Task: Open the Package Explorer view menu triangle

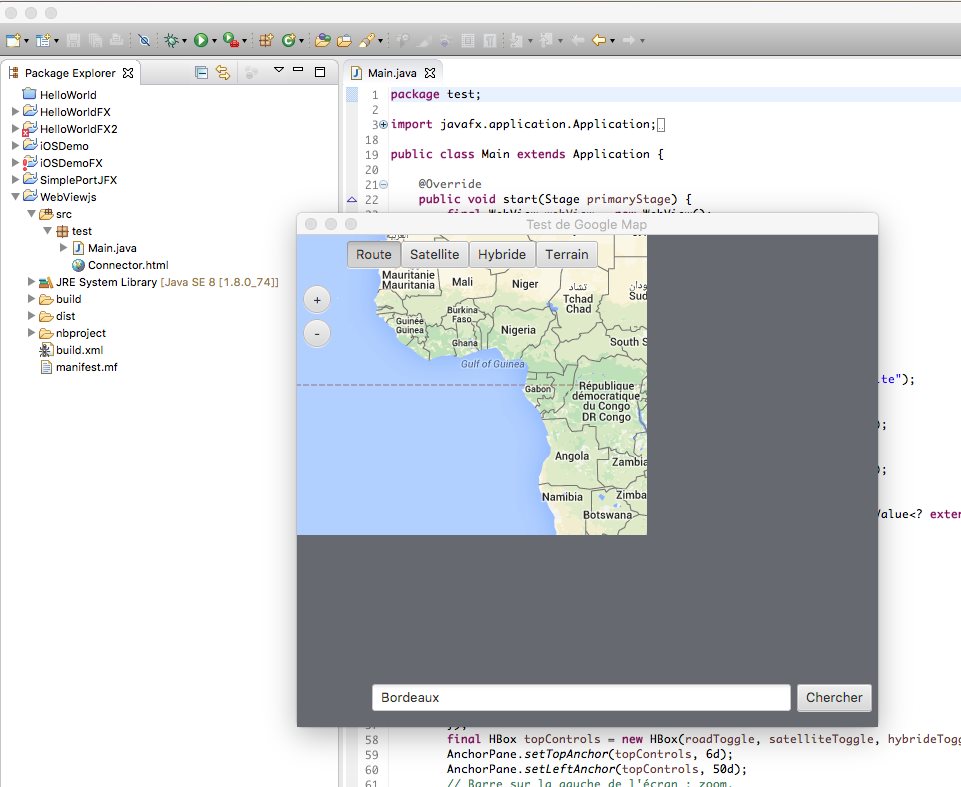Action: click(278, 70)
